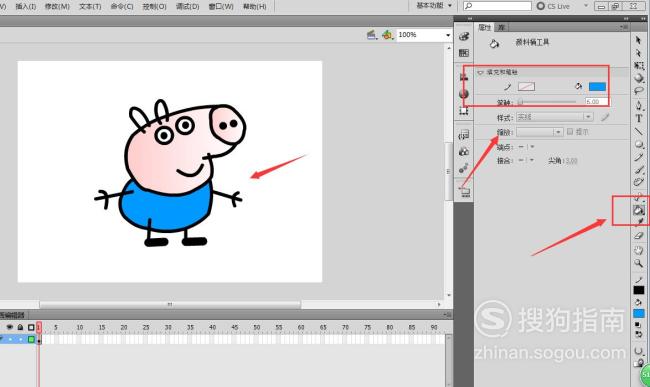Select the Pen tool

click(638, 105)
